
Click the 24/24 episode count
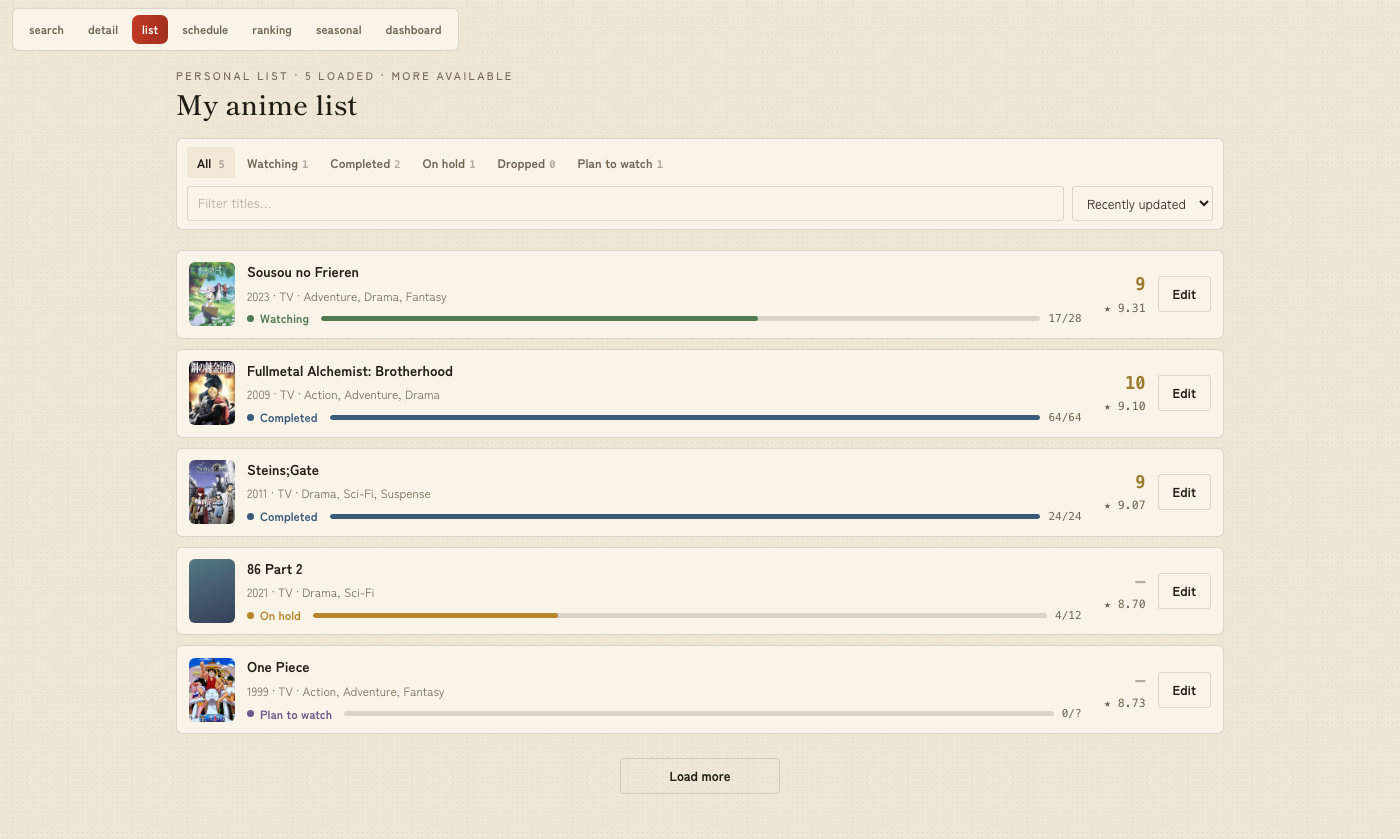(x=1065, y=516)
